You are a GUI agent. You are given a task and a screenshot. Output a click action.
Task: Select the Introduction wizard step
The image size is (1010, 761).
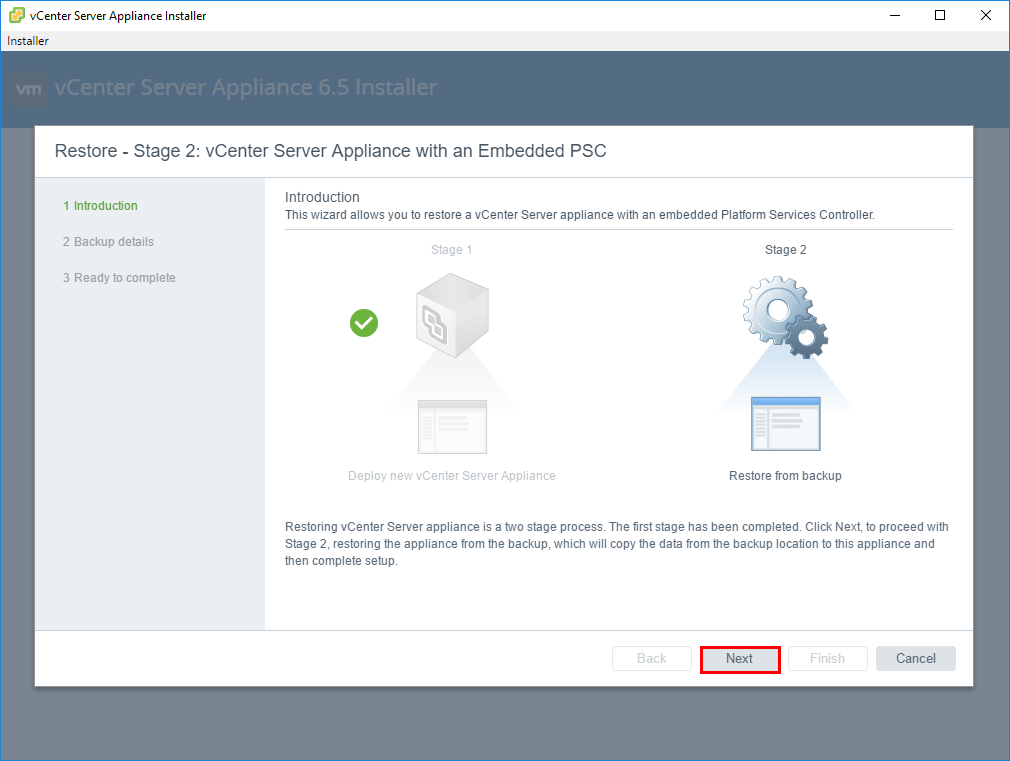[100, 206]
